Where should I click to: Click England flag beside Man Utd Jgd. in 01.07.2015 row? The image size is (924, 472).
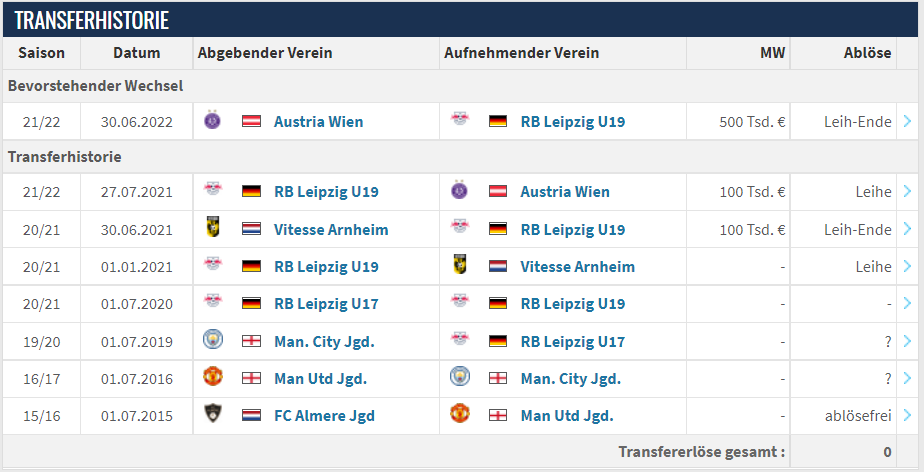coord(498,415)
